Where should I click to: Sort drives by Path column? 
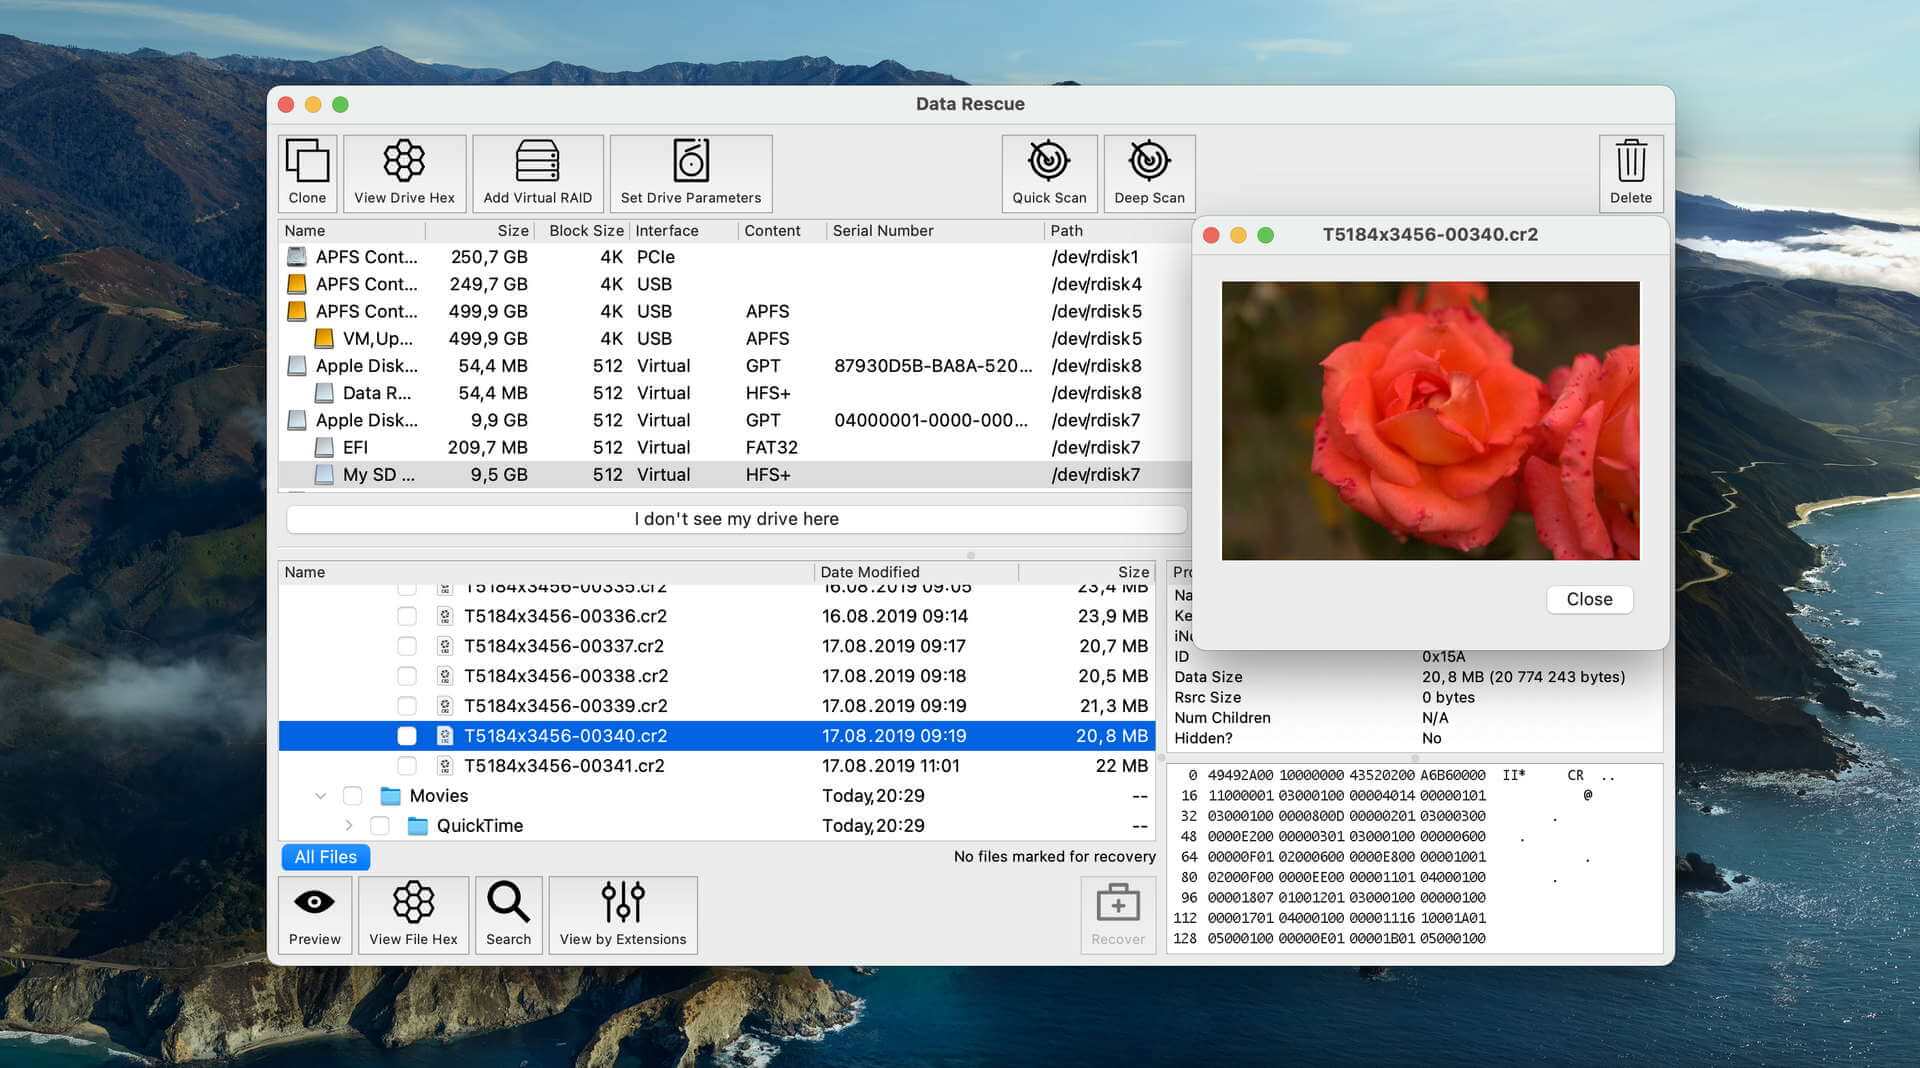point(1117,231)
